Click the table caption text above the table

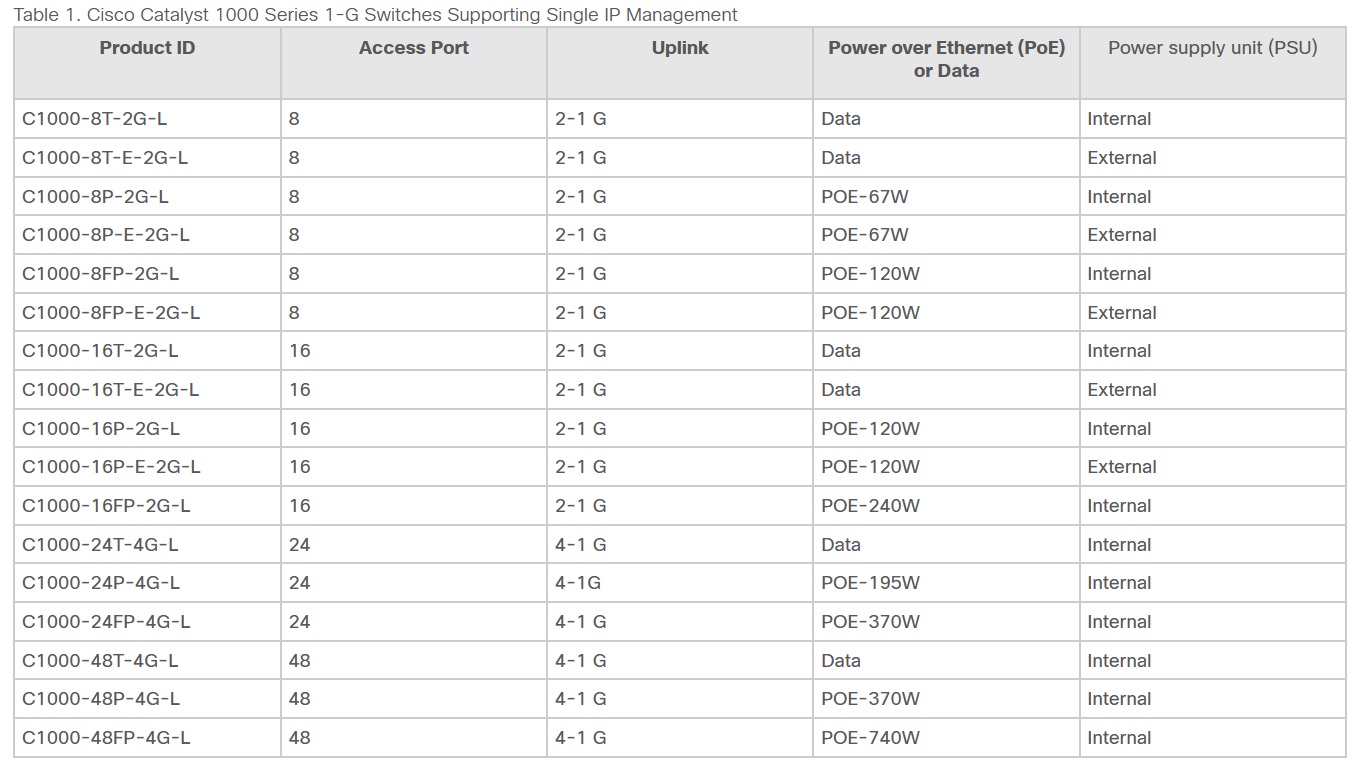click(375, 15)
